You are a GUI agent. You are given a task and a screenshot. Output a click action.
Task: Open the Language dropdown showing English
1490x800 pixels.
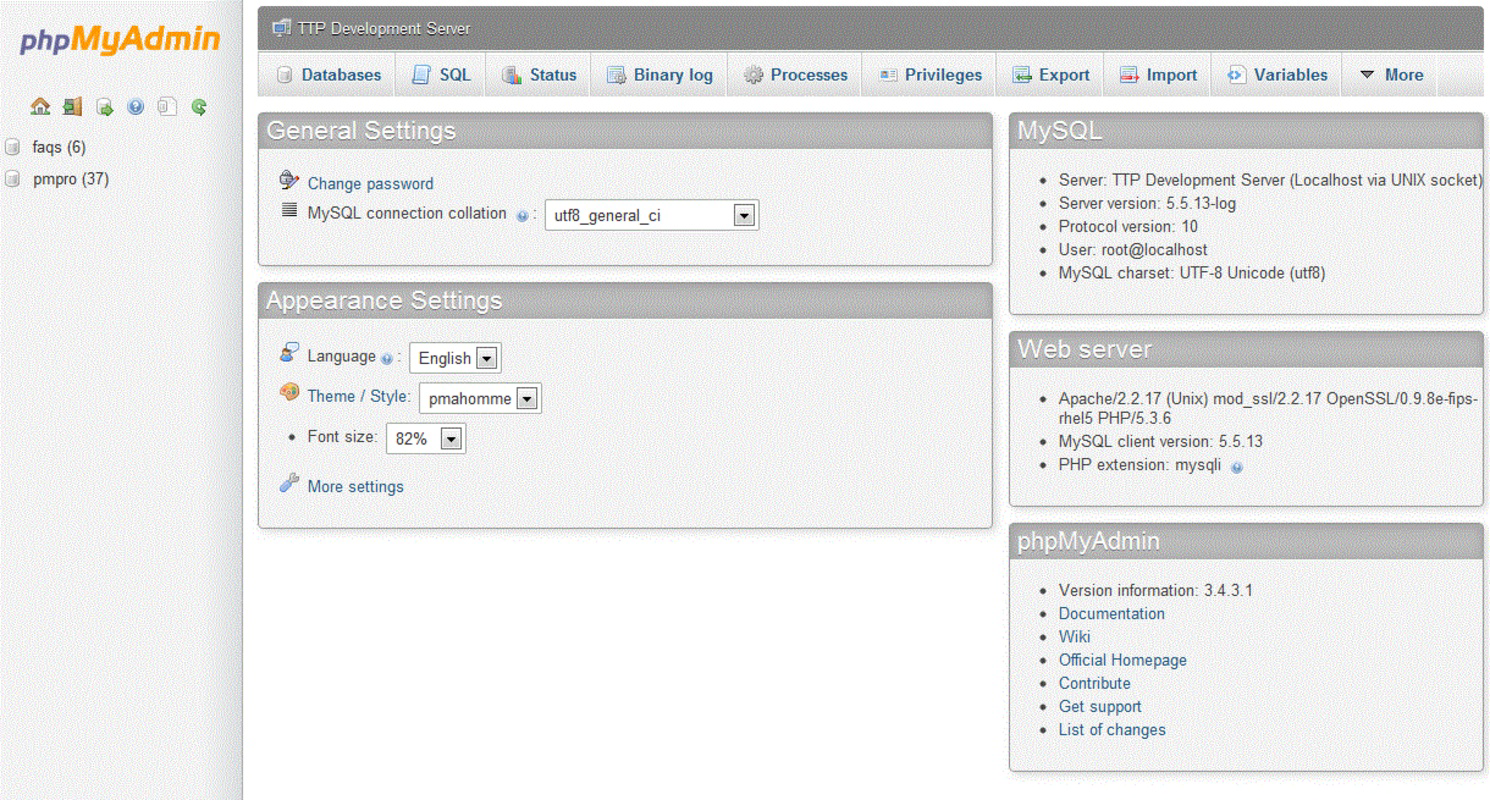455,358
